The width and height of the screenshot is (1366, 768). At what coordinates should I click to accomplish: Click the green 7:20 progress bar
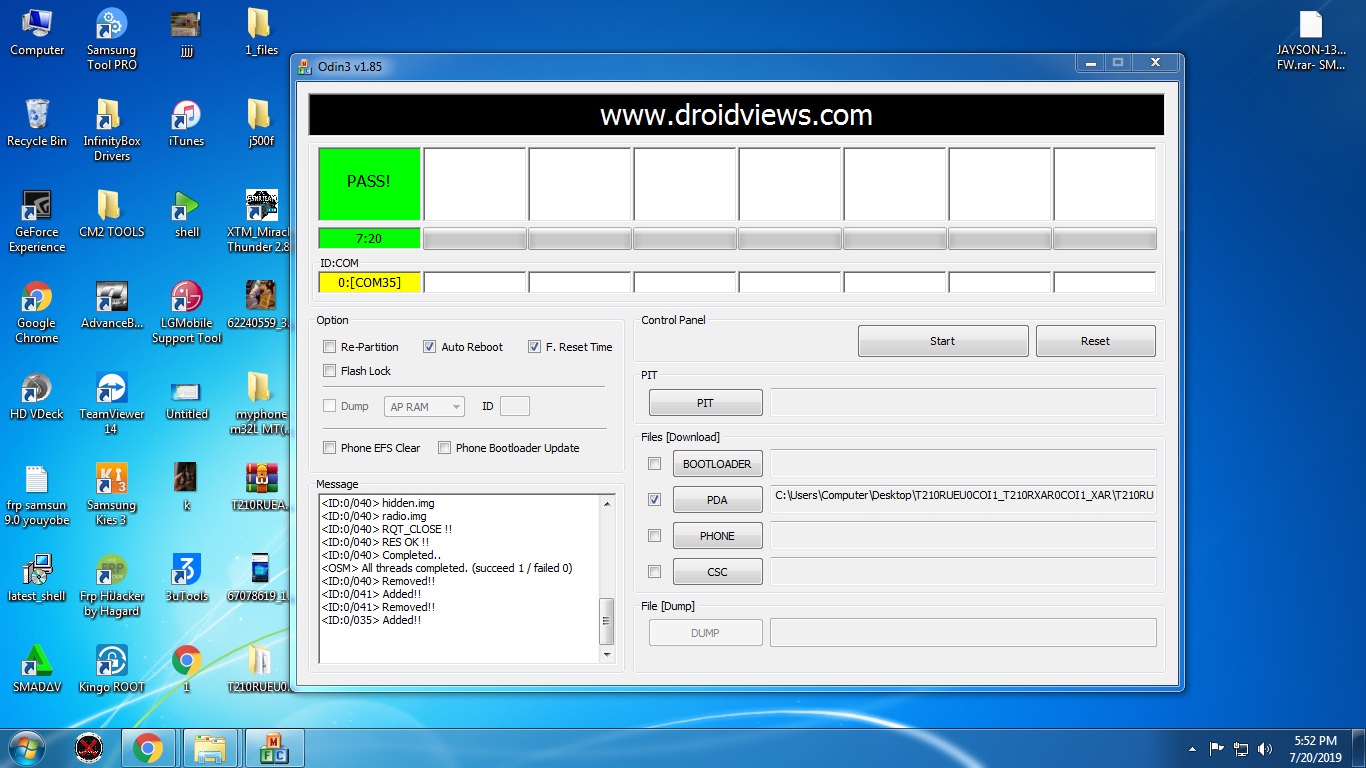(x=369, y=238)
